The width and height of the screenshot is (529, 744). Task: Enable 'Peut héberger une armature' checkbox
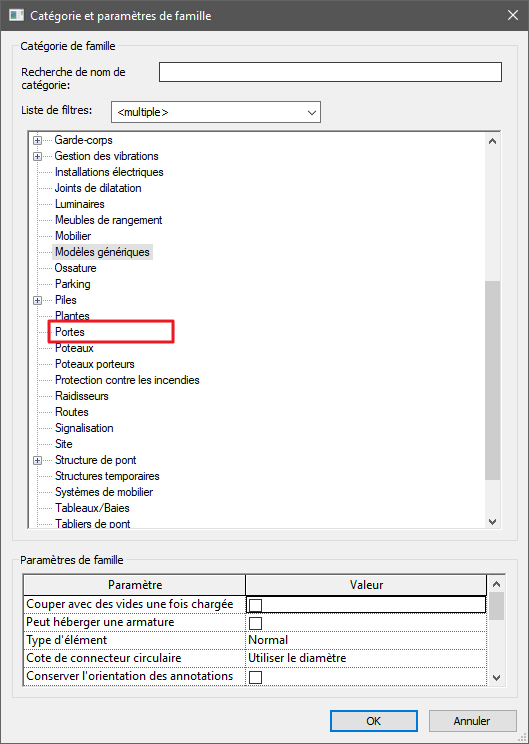(255, 623)
